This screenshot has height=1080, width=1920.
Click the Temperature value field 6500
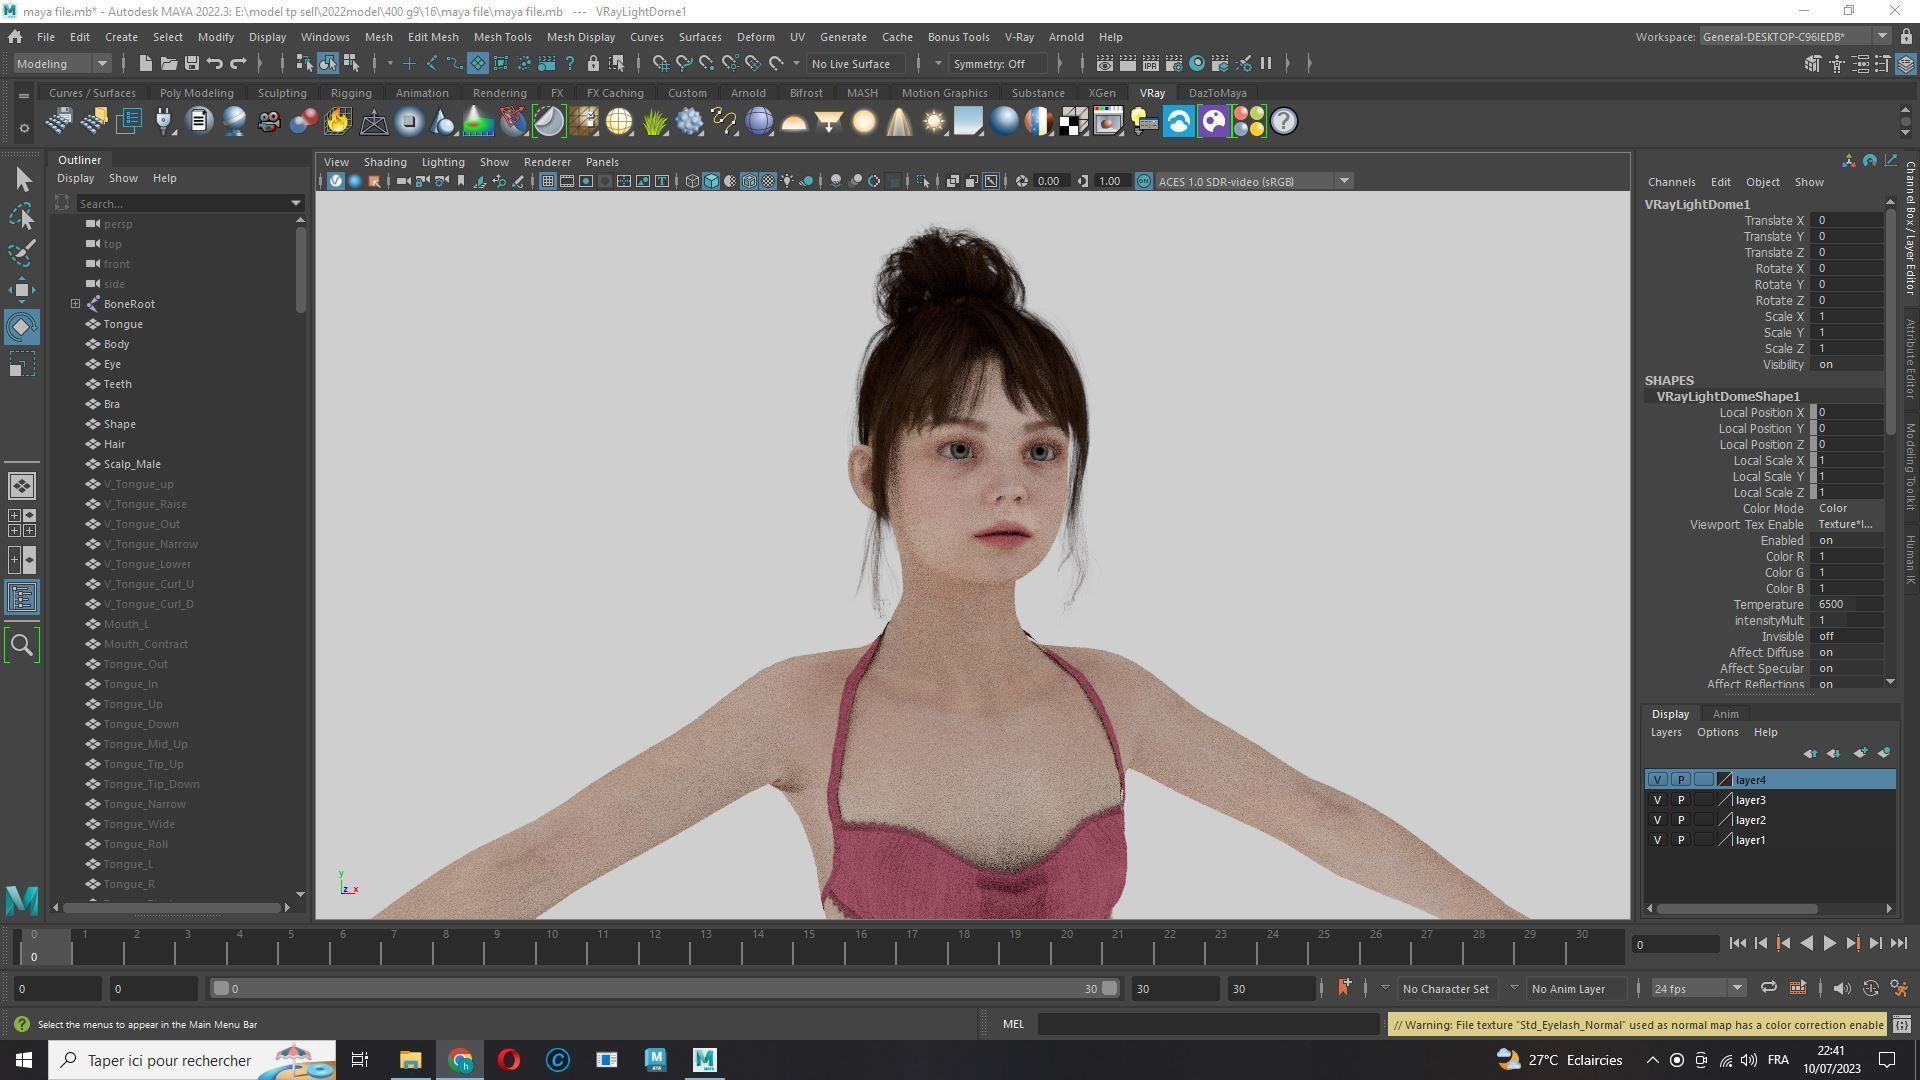pos(1846,604)
